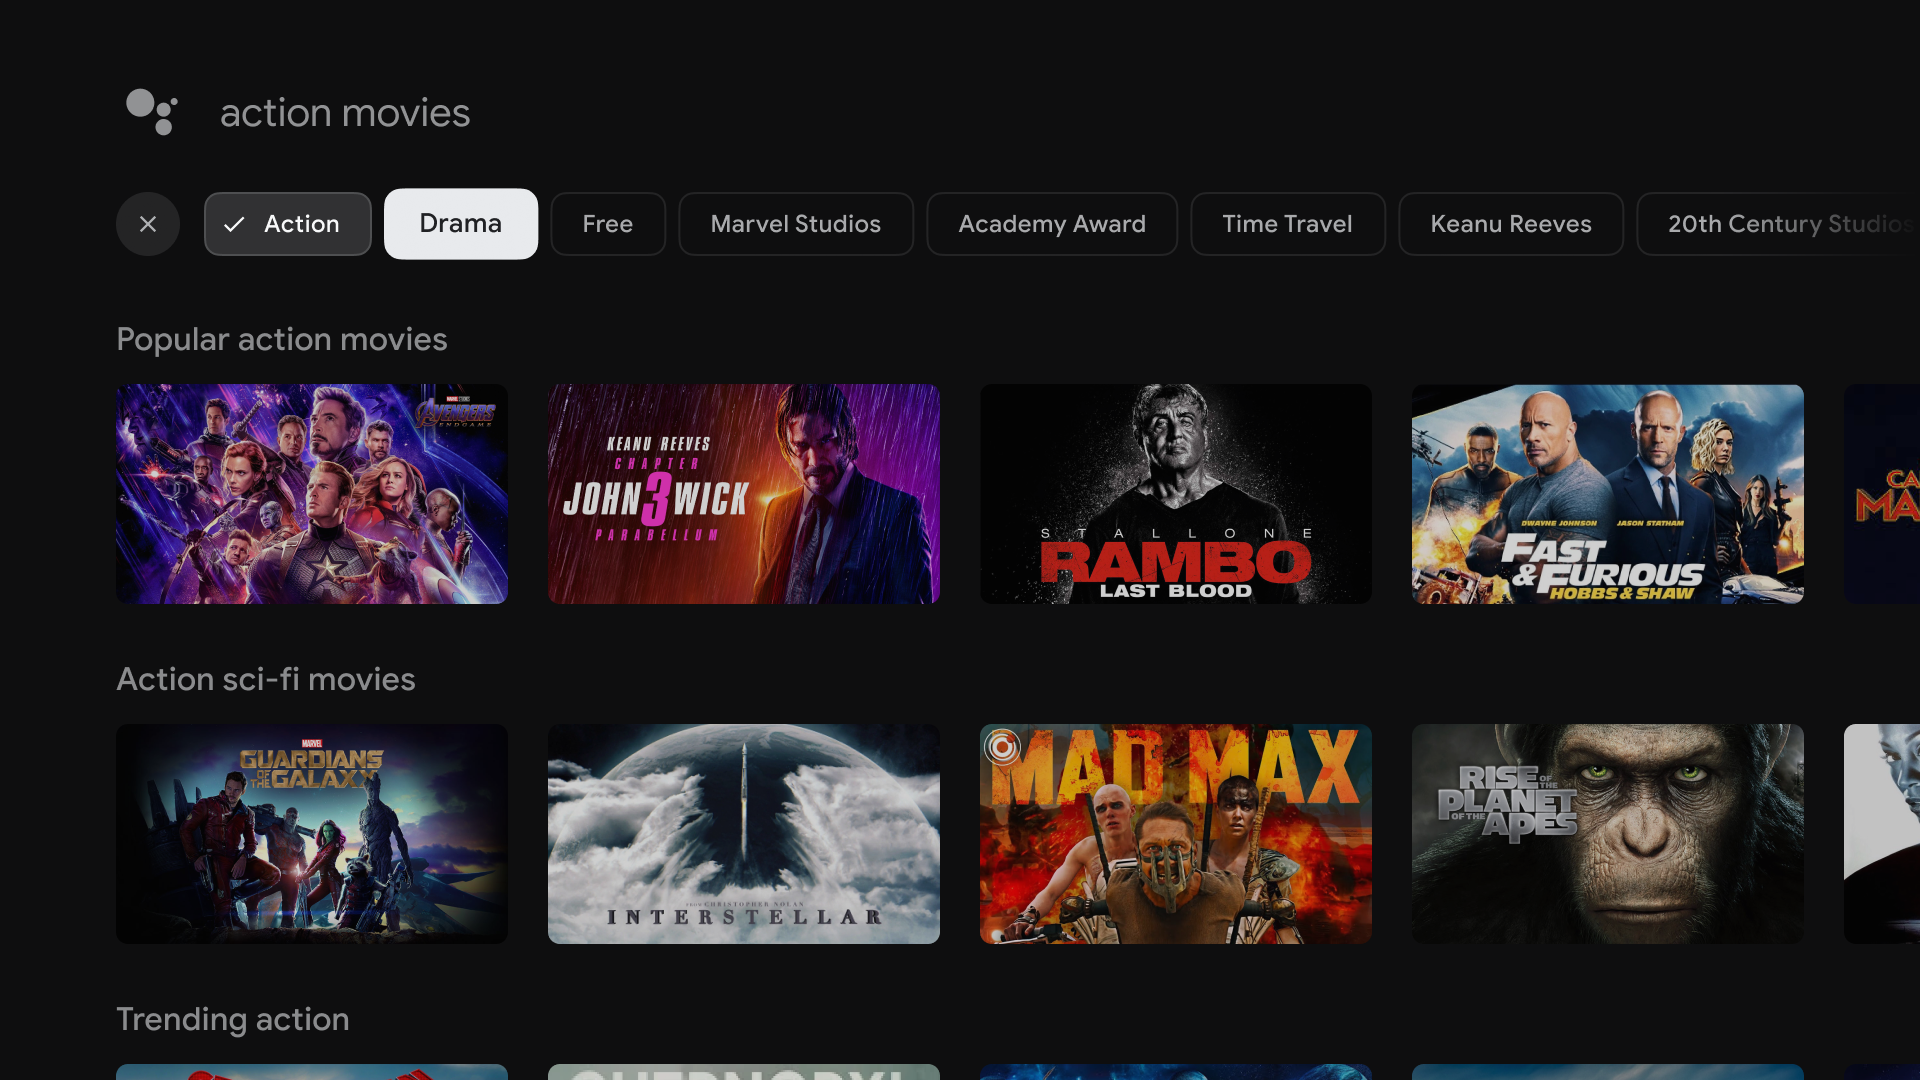Click the 'Popular action movies' heading
Screen dimensions: 1920x1080
(282, 340)
